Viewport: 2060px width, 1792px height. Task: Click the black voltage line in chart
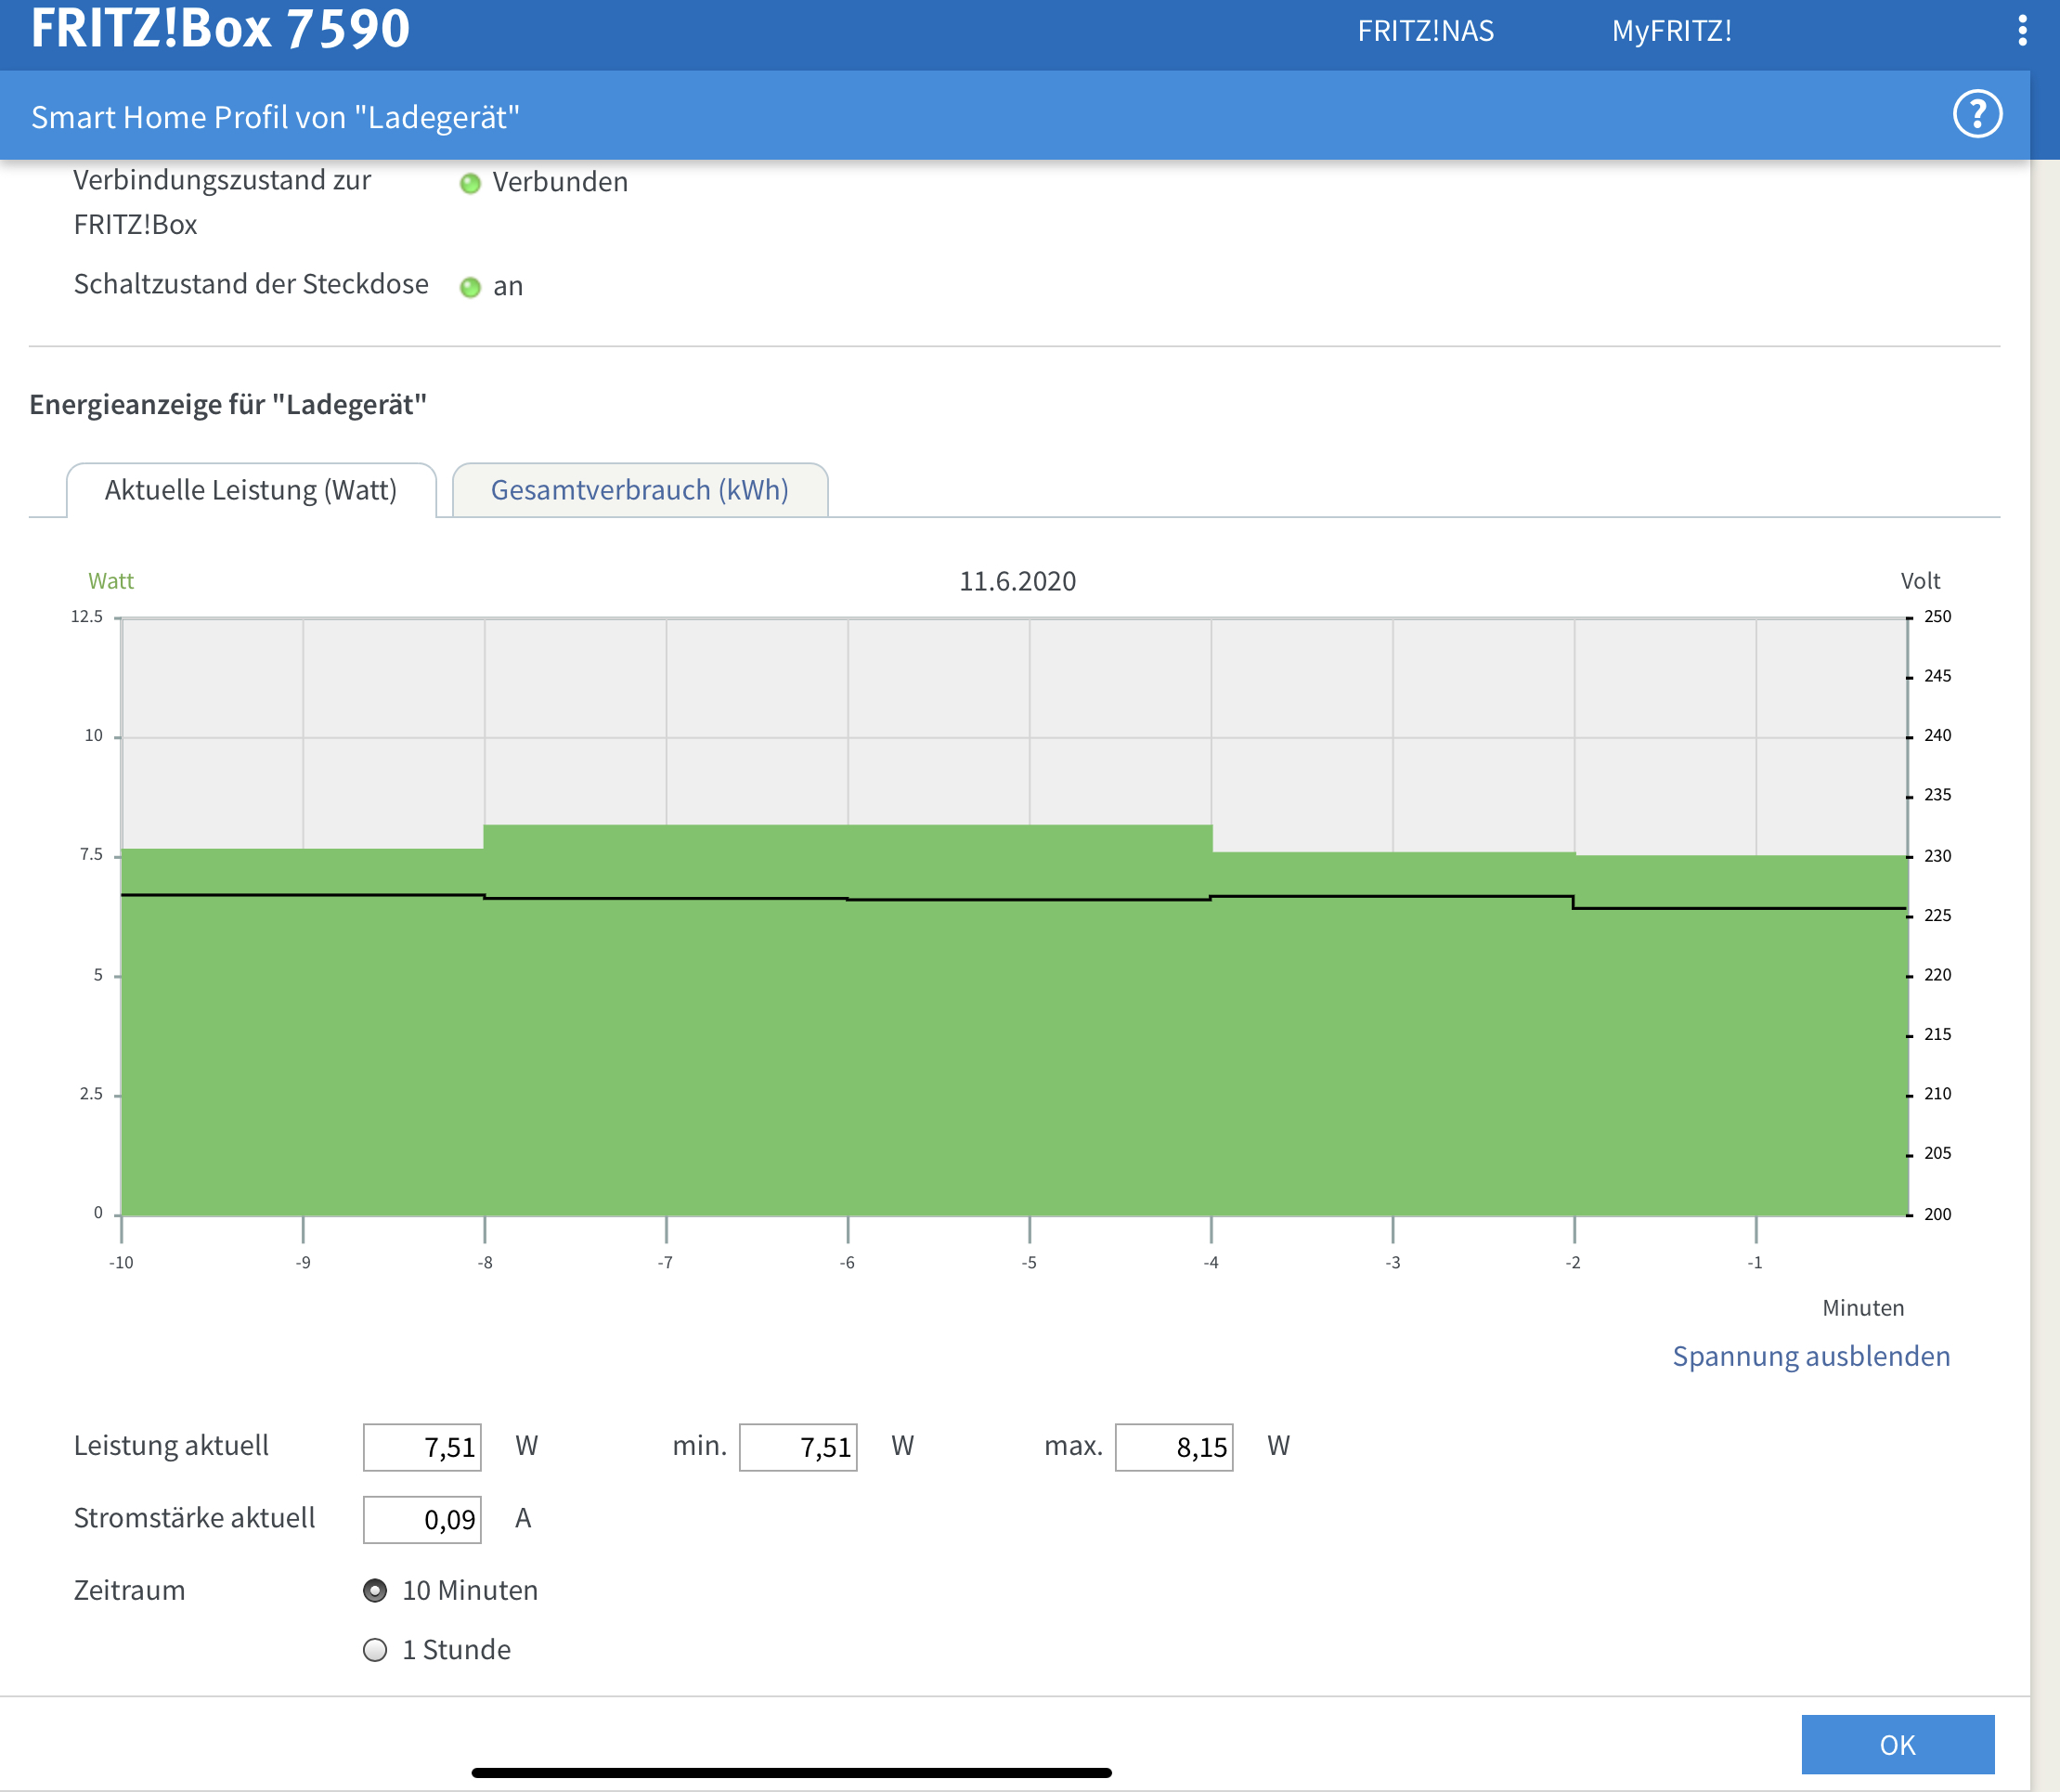[x=1014, y=899]
